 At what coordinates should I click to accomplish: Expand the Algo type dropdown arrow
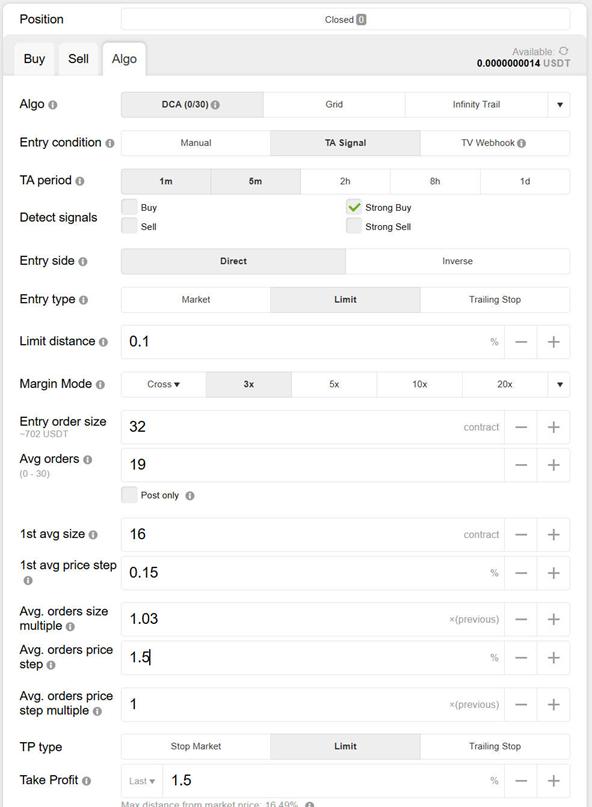(560, 105)
